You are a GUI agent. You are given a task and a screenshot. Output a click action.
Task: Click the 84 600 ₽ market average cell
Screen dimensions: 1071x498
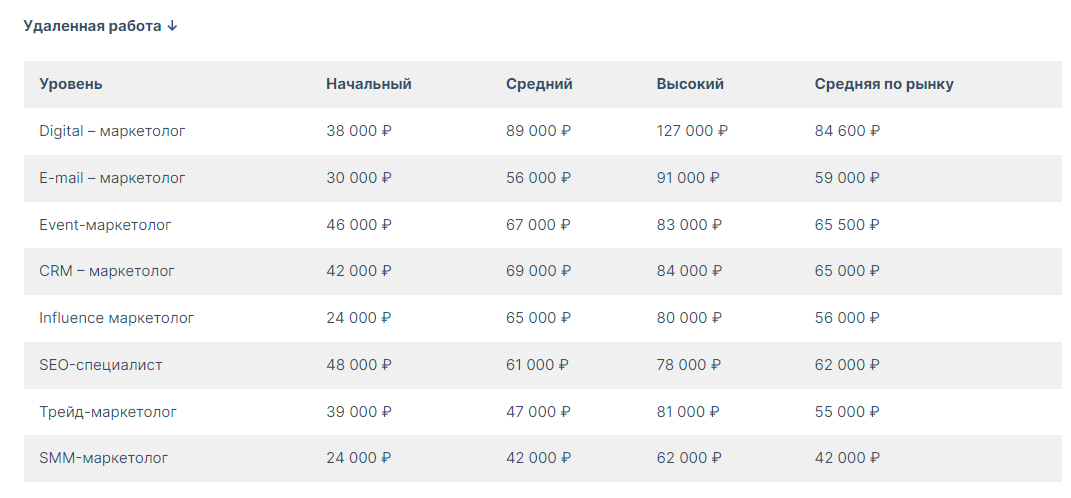(847, 130)
